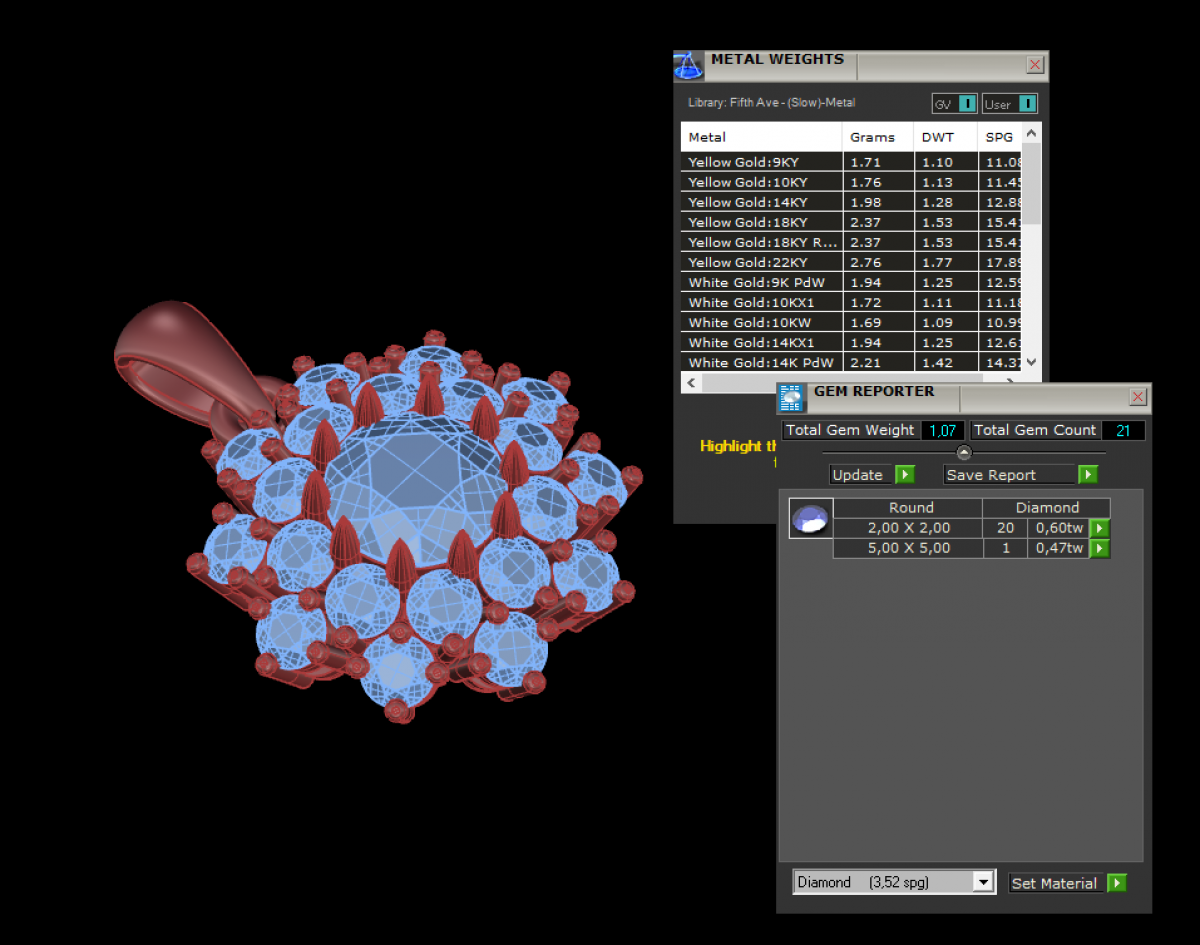The height and width of the screenshot is (945, 1200).
Task: Click green arrow on 2,00 X 2,00 row
Action: (1100, 528)
